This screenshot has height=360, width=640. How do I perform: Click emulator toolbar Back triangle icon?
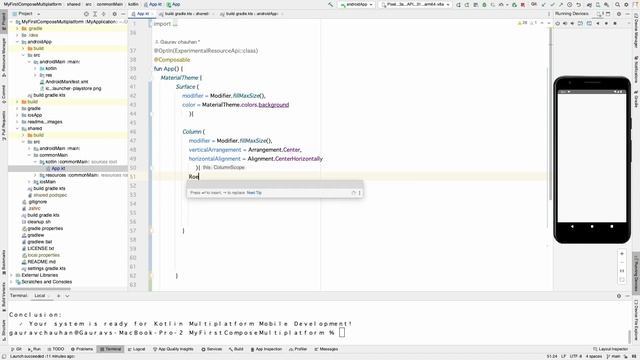598,23
